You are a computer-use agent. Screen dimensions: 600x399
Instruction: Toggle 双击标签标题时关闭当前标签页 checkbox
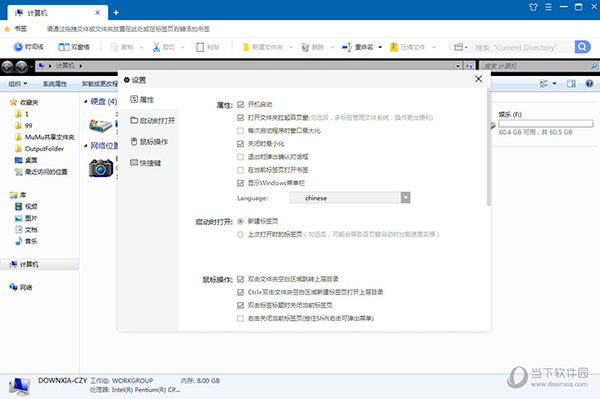(x=240, y=305)
